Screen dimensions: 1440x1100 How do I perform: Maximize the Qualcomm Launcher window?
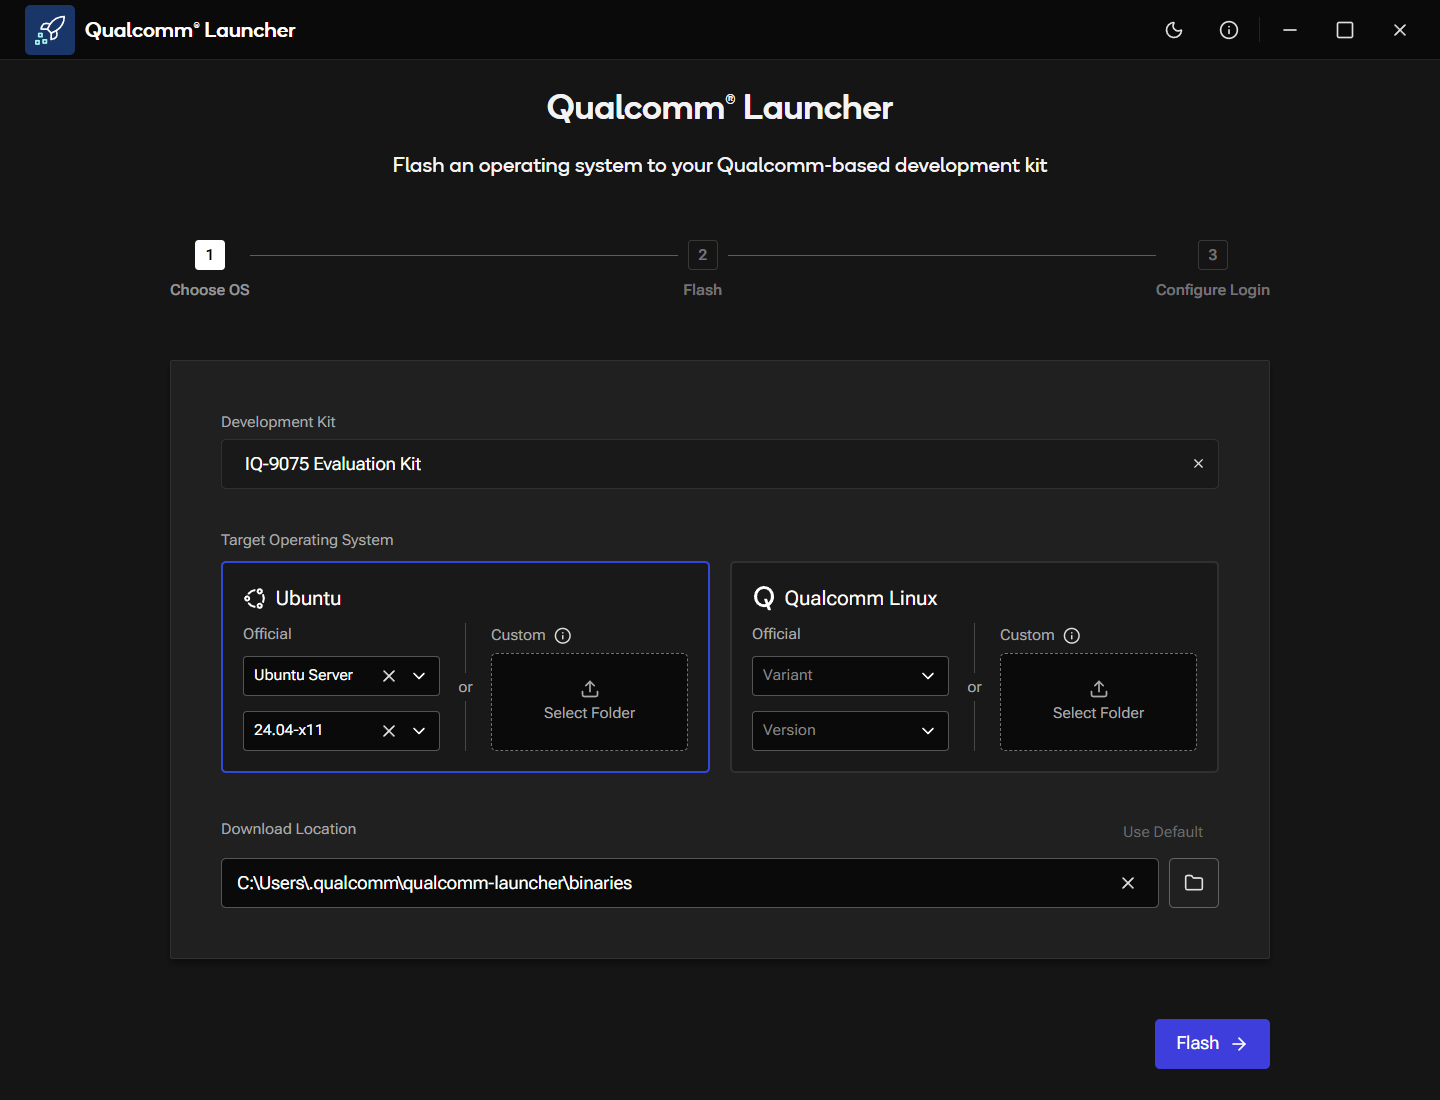[x=1345, y=30]
